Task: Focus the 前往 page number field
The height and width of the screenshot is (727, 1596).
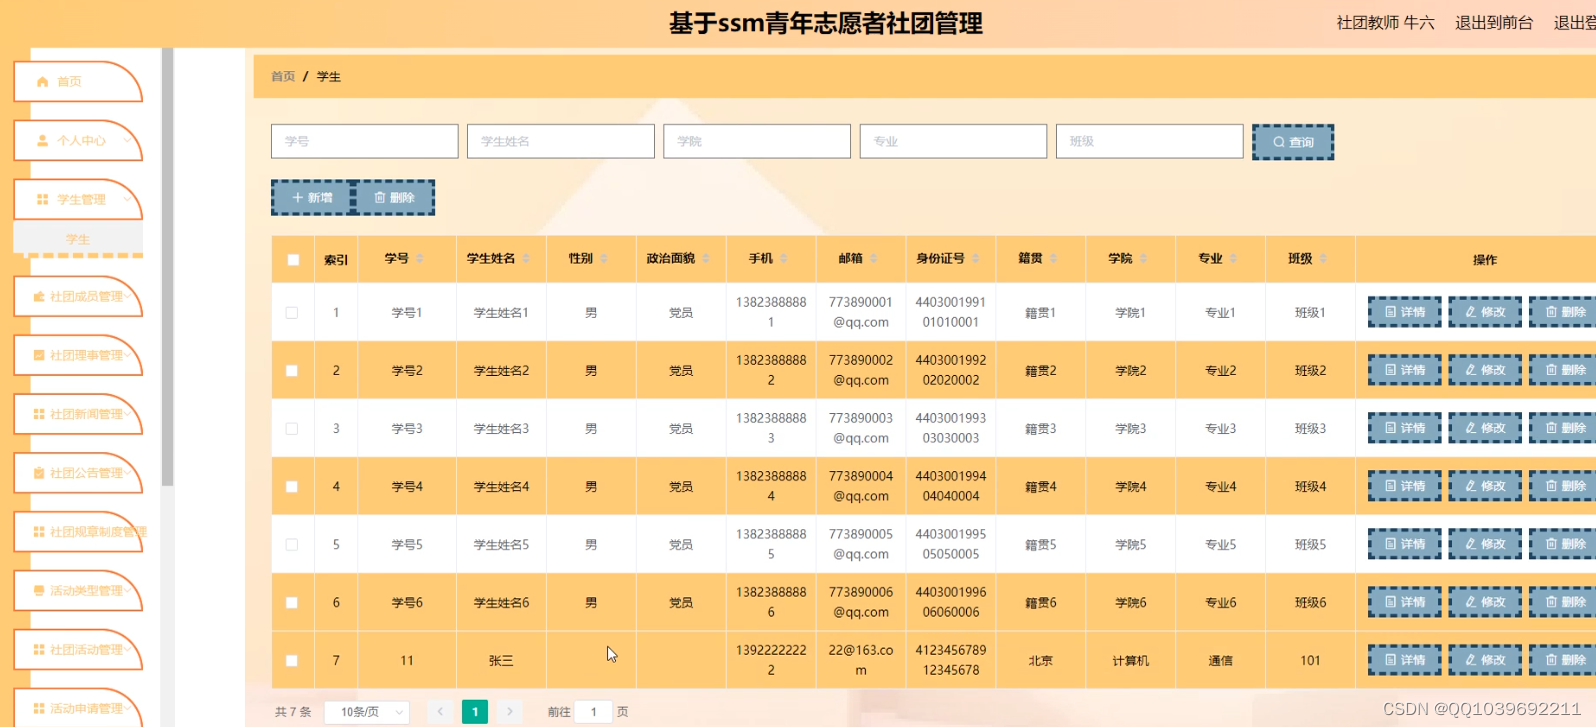Action: [594, 712]
